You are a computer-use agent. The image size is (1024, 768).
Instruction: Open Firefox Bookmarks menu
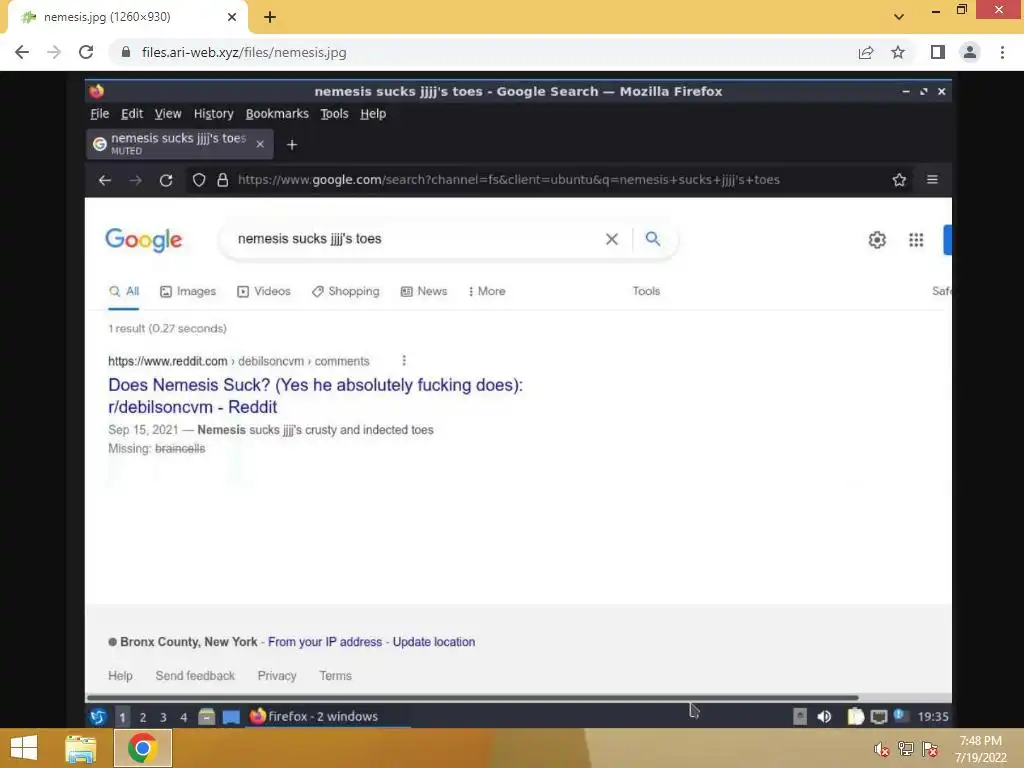click(x=277, y=114)
